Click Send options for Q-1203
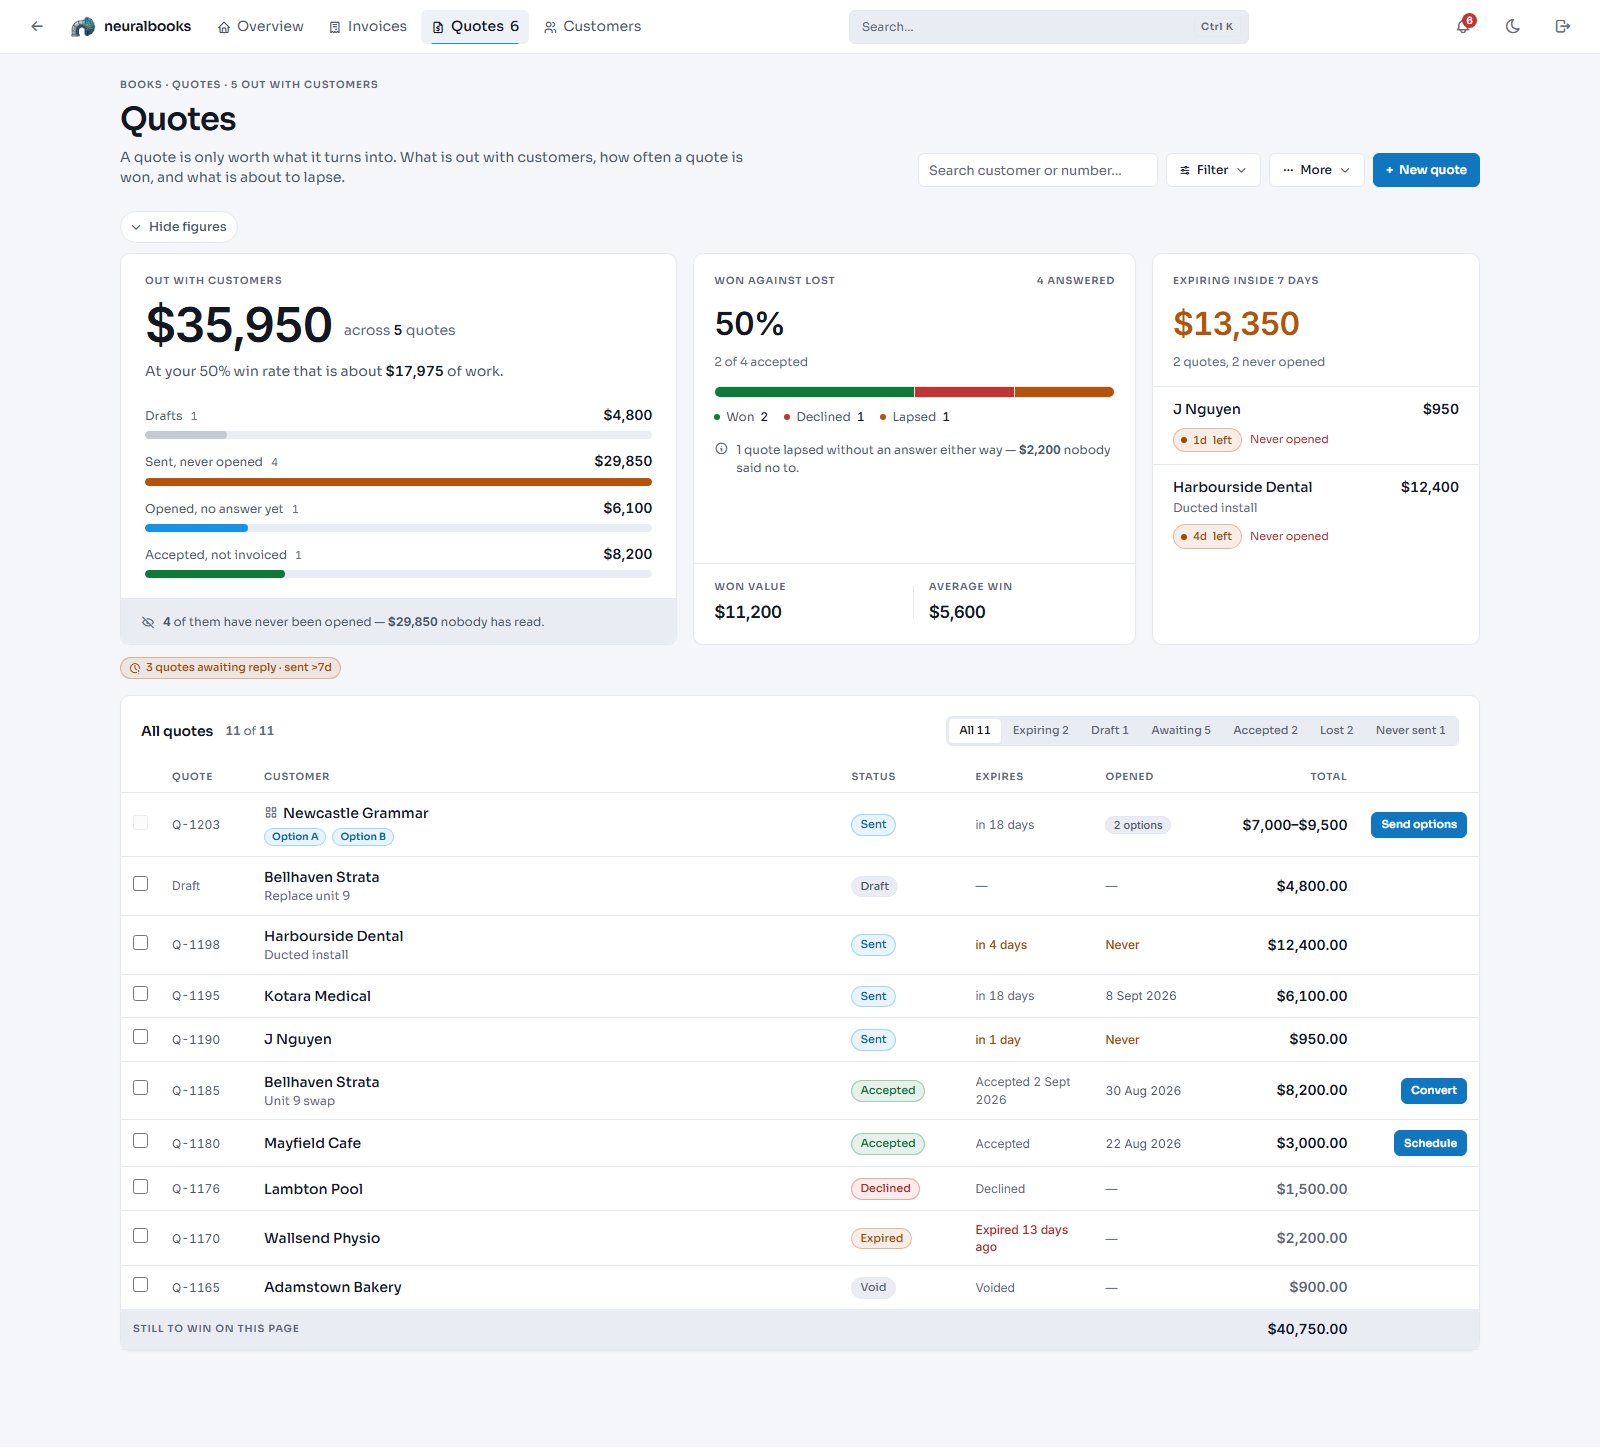 point(1419,825)
